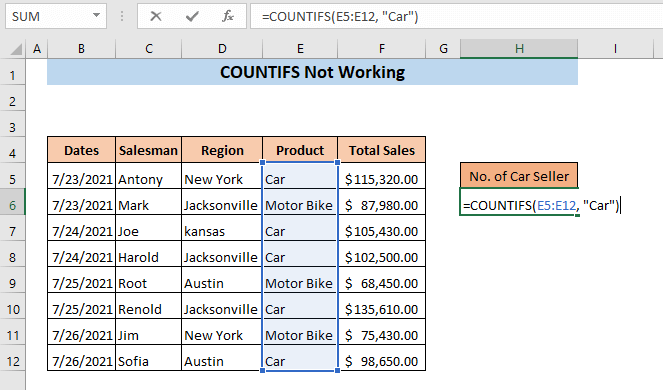
Task: Click the Select All corner triangle
Action: pyautogui.click(x=16, y=49)
